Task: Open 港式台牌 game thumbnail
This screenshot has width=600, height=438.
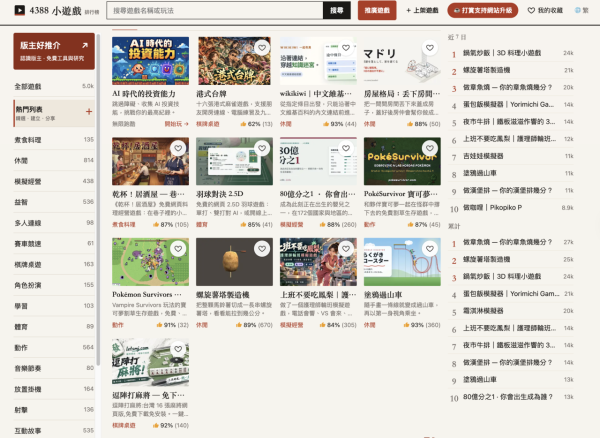Action: (x=234, y=61)
